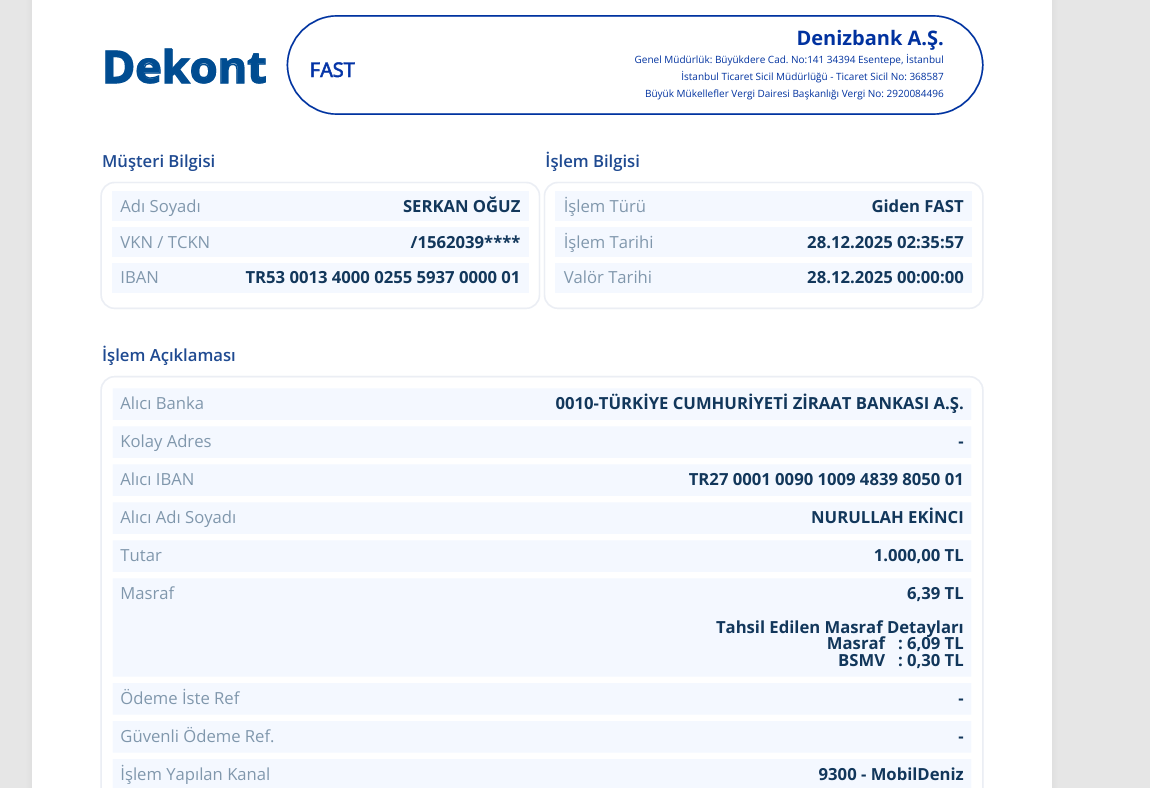
Task: Select sender IBAN TR53 0013 4000 0255 5937 0000 01
Action: point(382,277)
